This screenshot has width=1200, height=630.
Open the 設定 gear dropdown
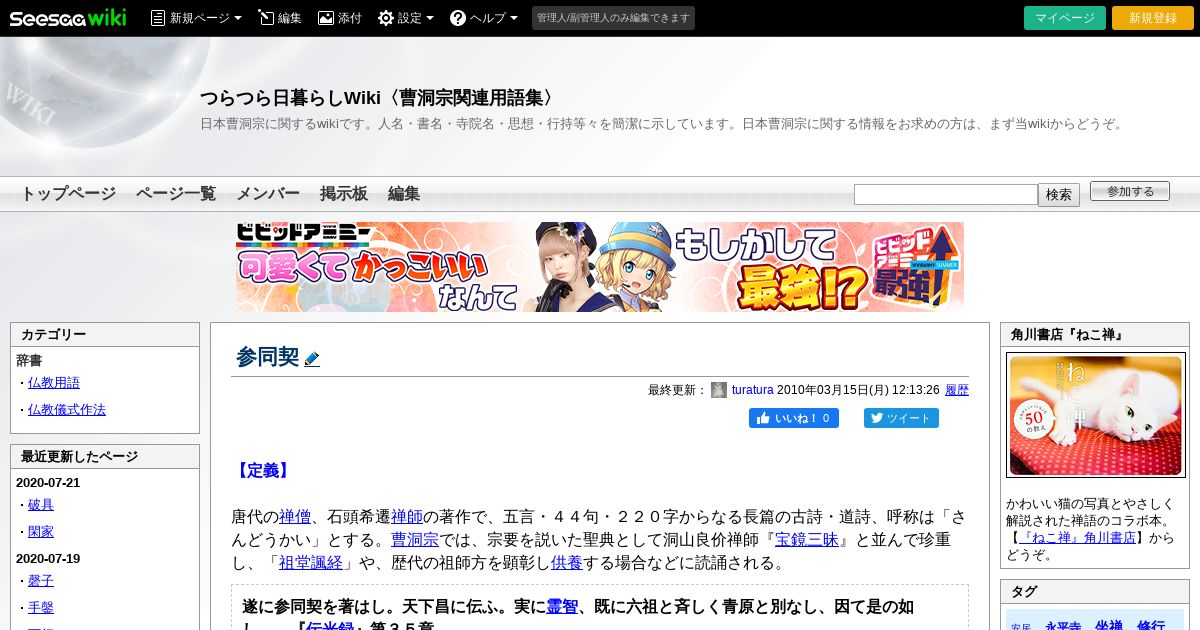click(405, 18)
